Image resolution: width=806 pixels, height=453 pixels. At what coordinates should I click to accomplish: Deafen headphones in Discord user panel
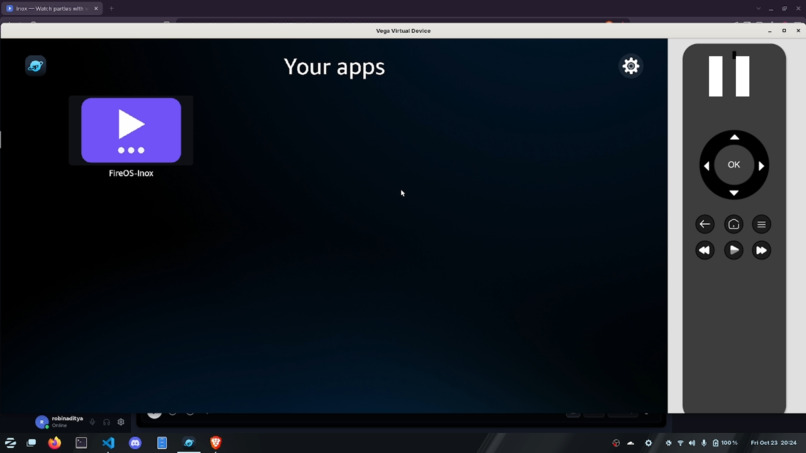pos(106,422)
